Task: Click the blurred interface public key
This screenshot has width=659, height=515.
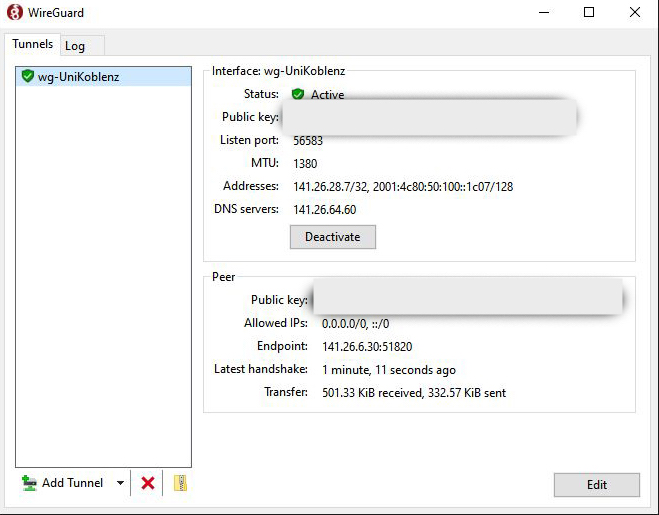Action: 429,117
